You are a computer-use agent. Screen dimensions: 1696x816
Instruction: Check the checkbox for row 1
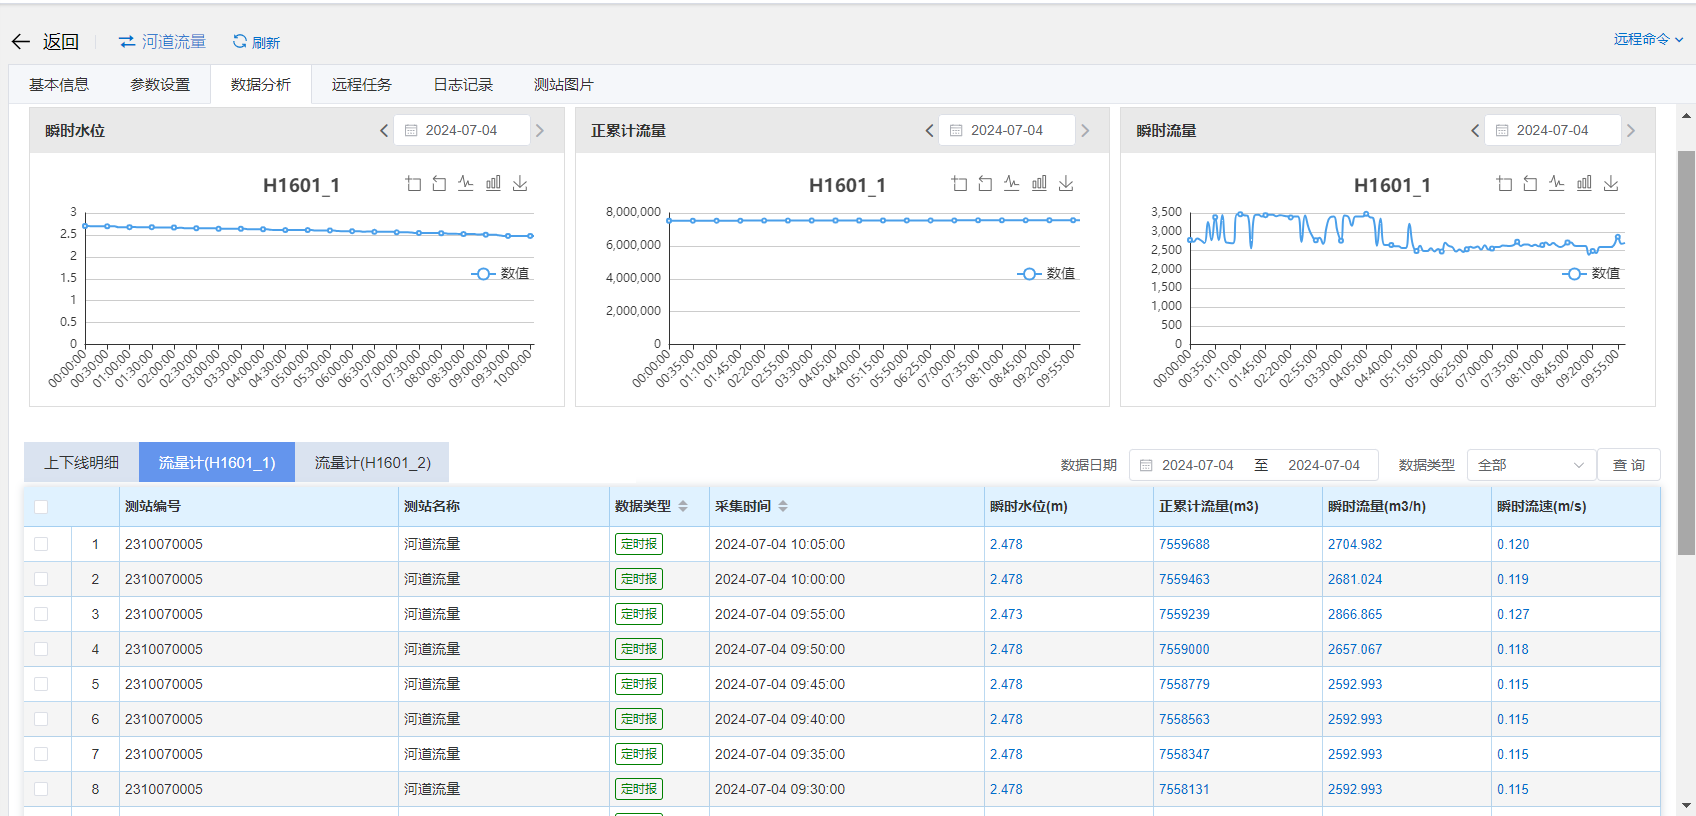pos(41,544)
